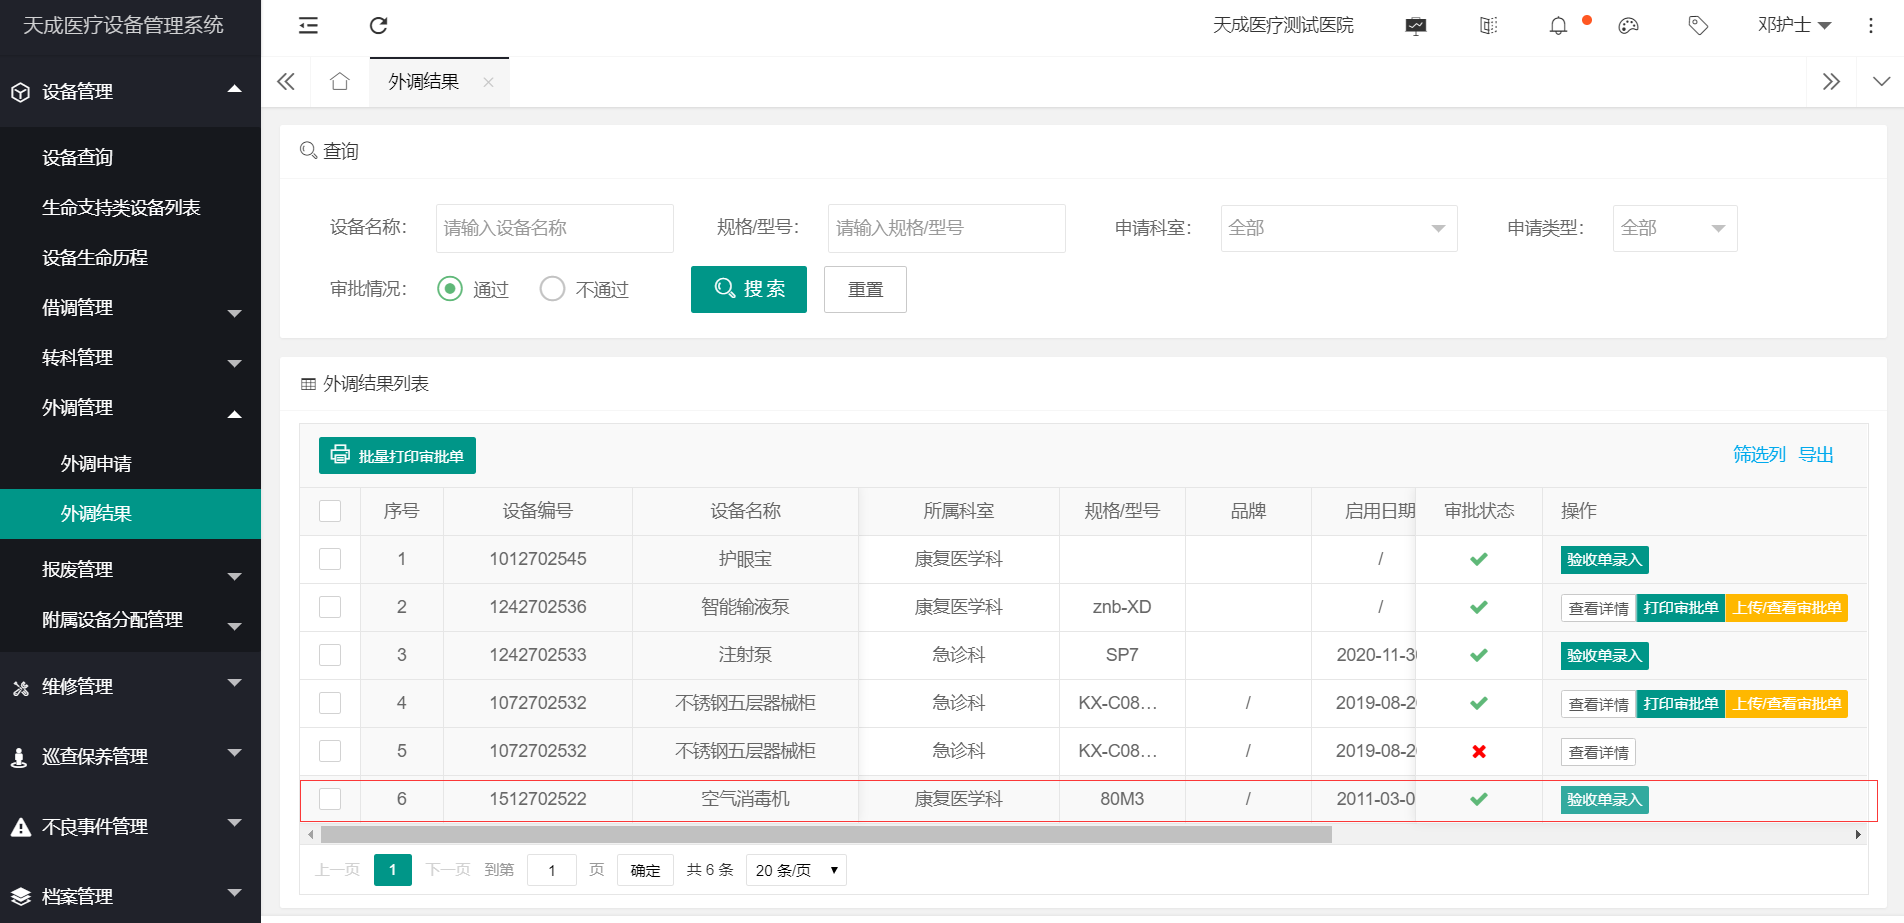
Task: Open the 20 条/页 page size selector
Action: [796, 870]
